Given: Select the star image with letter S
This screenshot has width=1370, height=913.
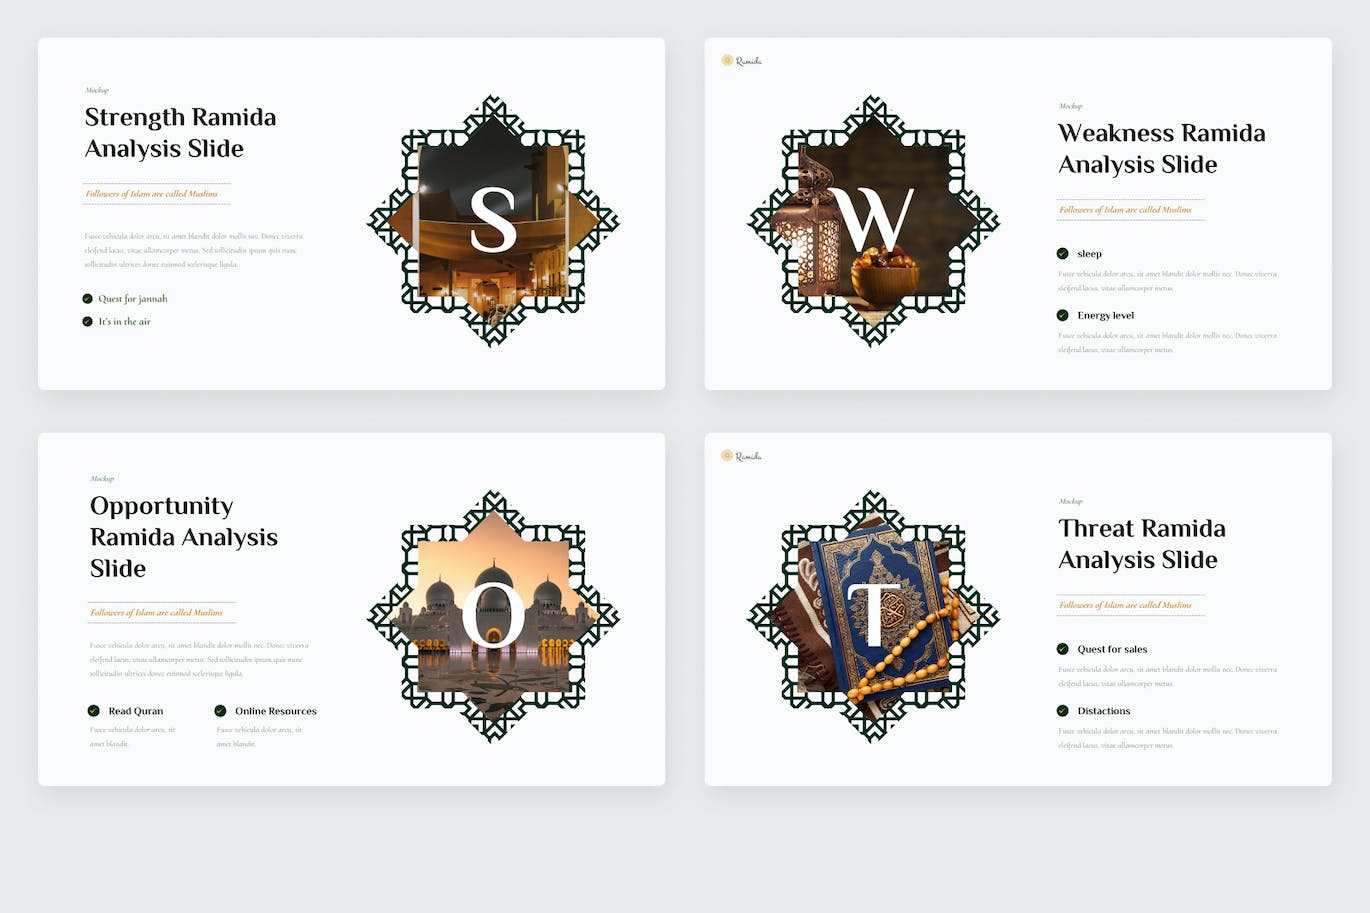Looking at the screenshot, I should 493,221.
